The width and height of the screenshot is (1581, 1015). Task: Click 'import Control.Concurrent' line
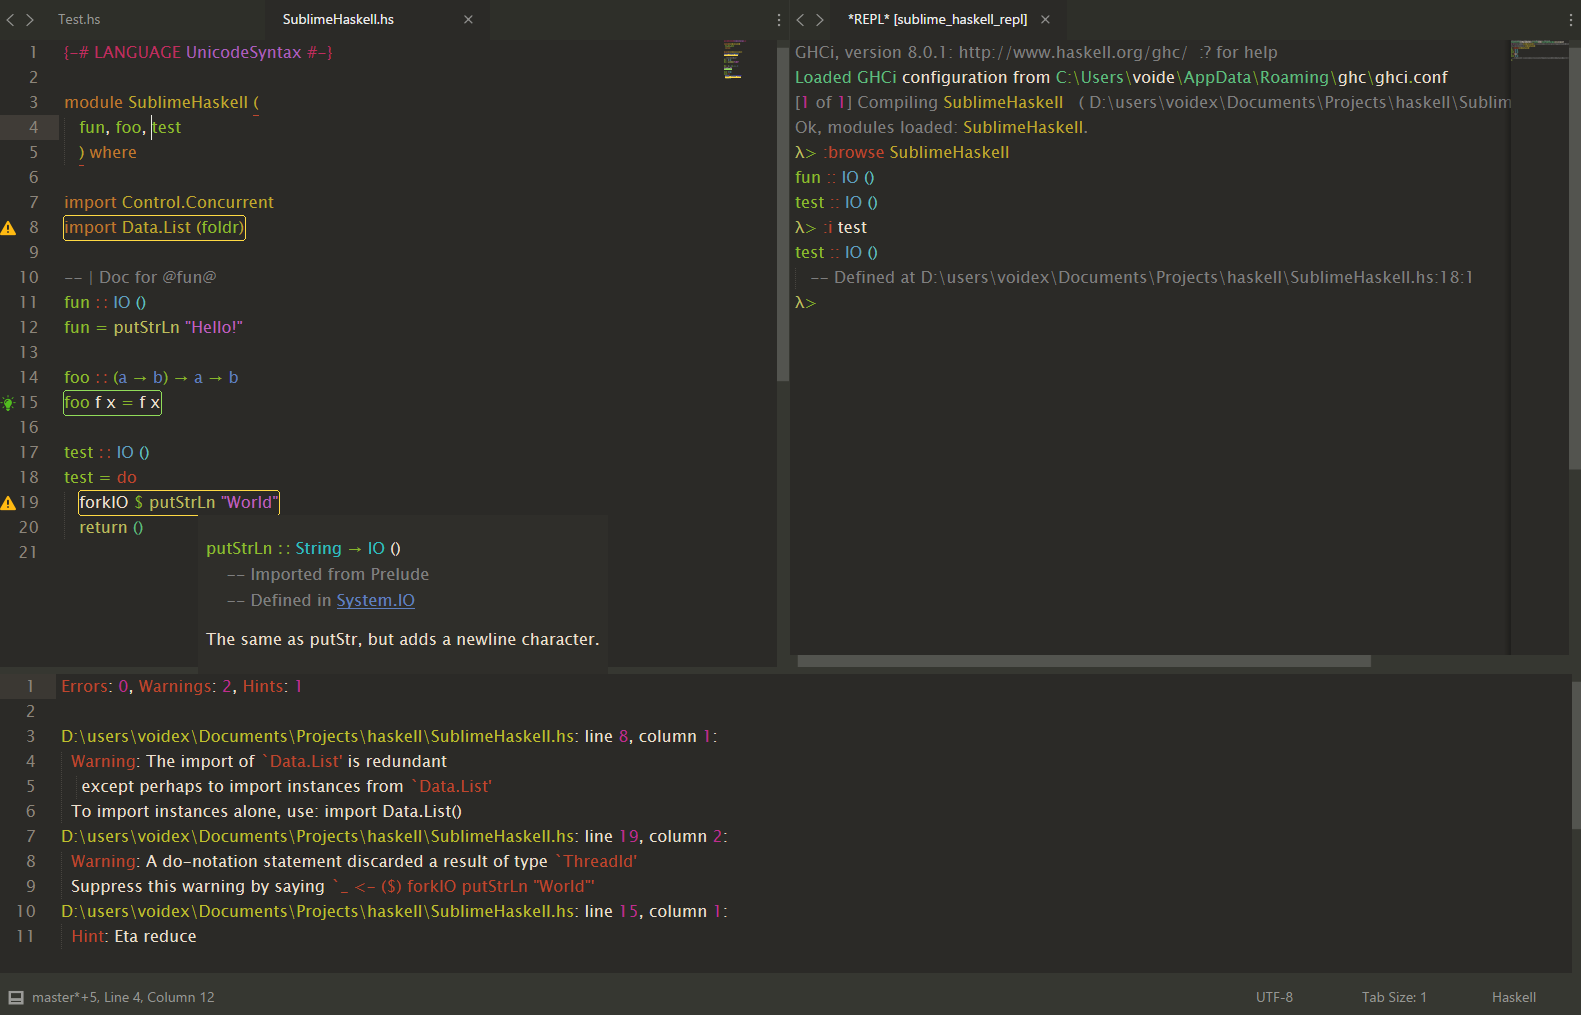pyautogui.click(x=169, y=202)
